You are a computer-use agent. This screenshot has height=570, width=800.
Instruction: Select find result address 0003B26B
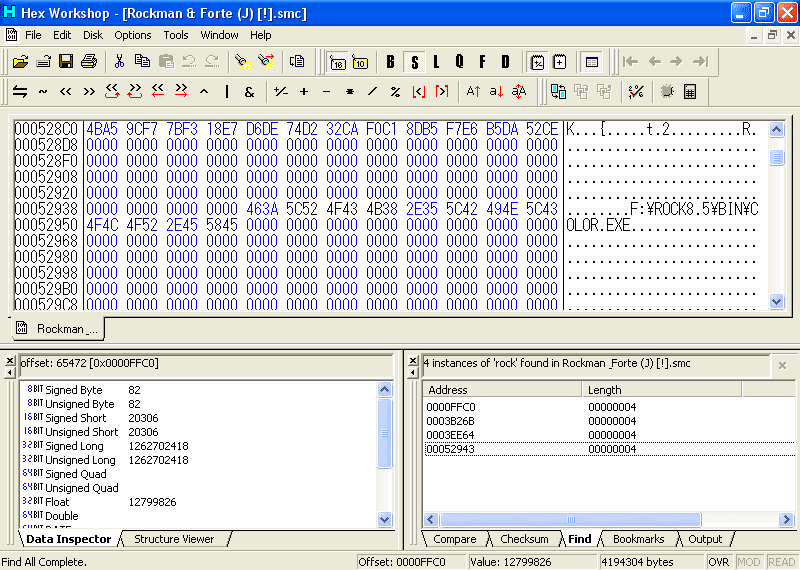(x=451, y=421)
